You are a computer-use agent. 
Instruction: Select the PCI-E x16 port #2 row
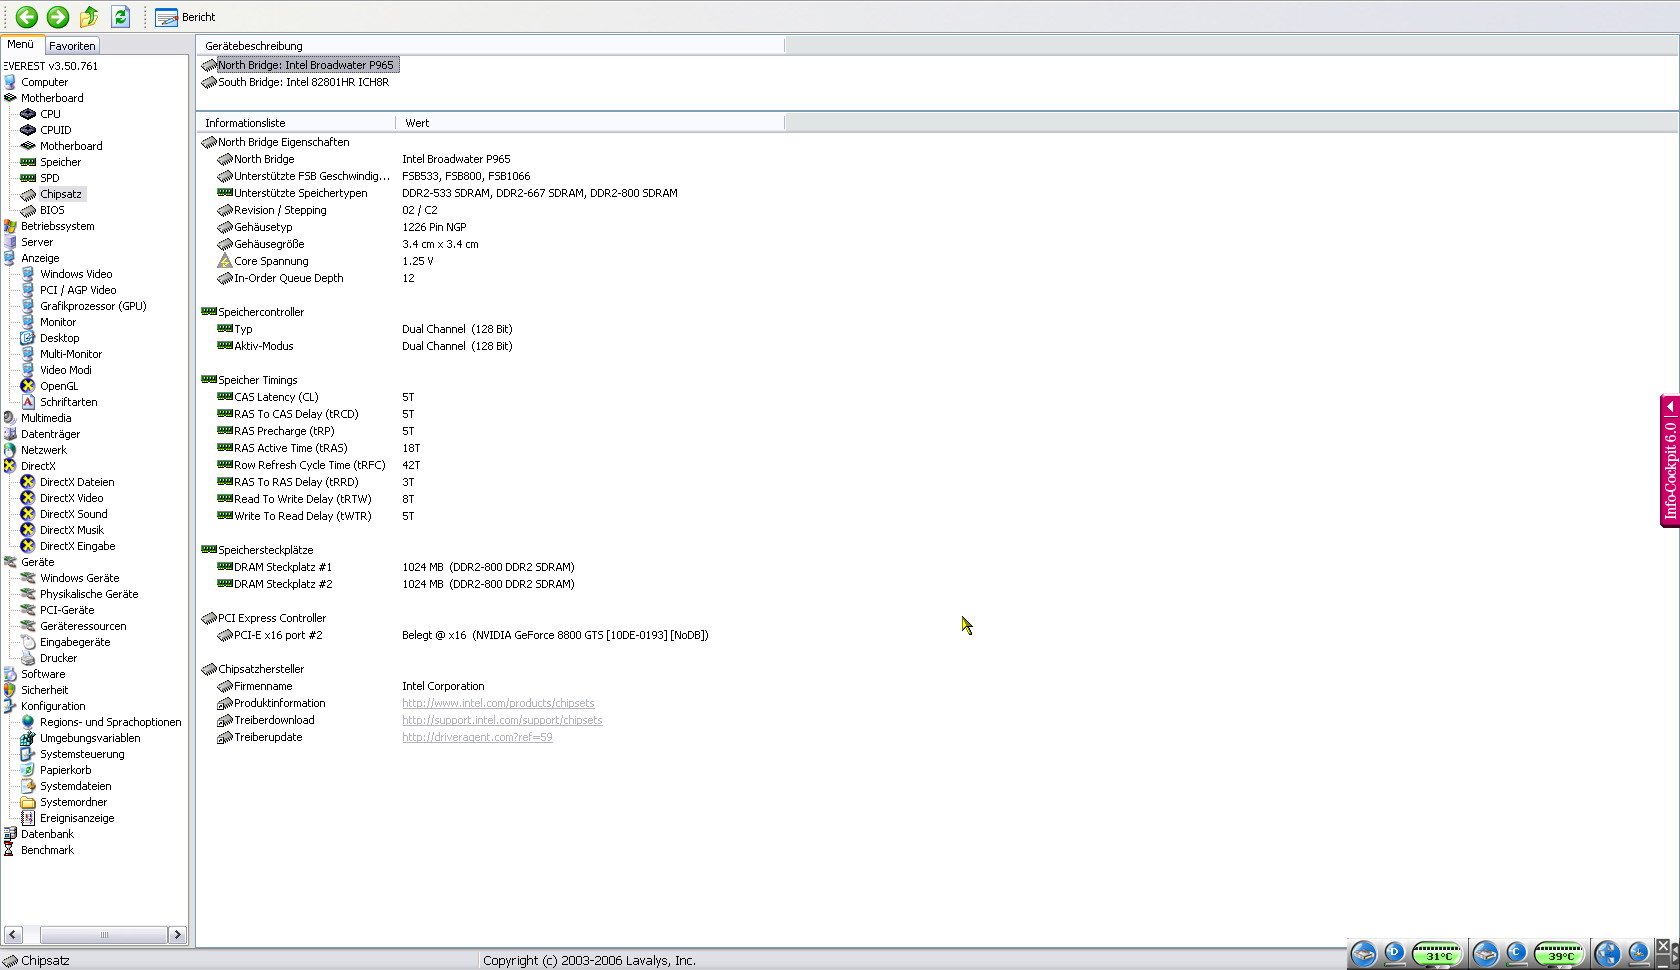pyautogui.click(x=490, y=635)
